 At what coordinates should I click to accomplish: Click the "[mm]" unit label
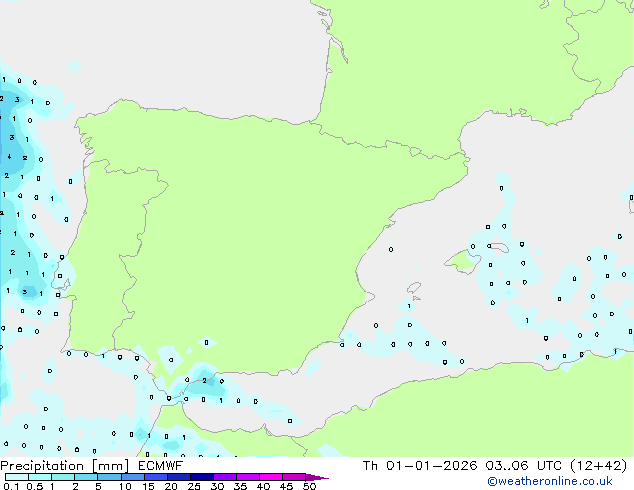[111, 466]
